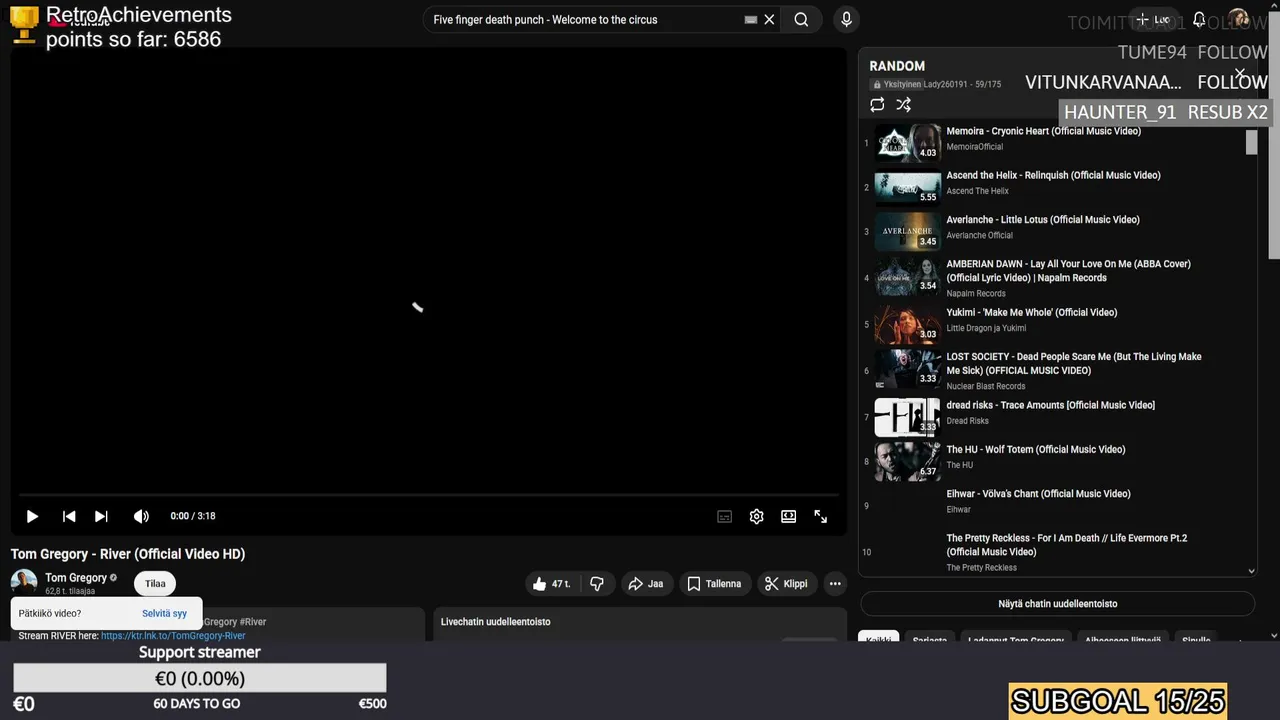Image resolution: width=1280 pixels, height=720 pixels.
Task: Mute the video volume
Action: [141, 516]
